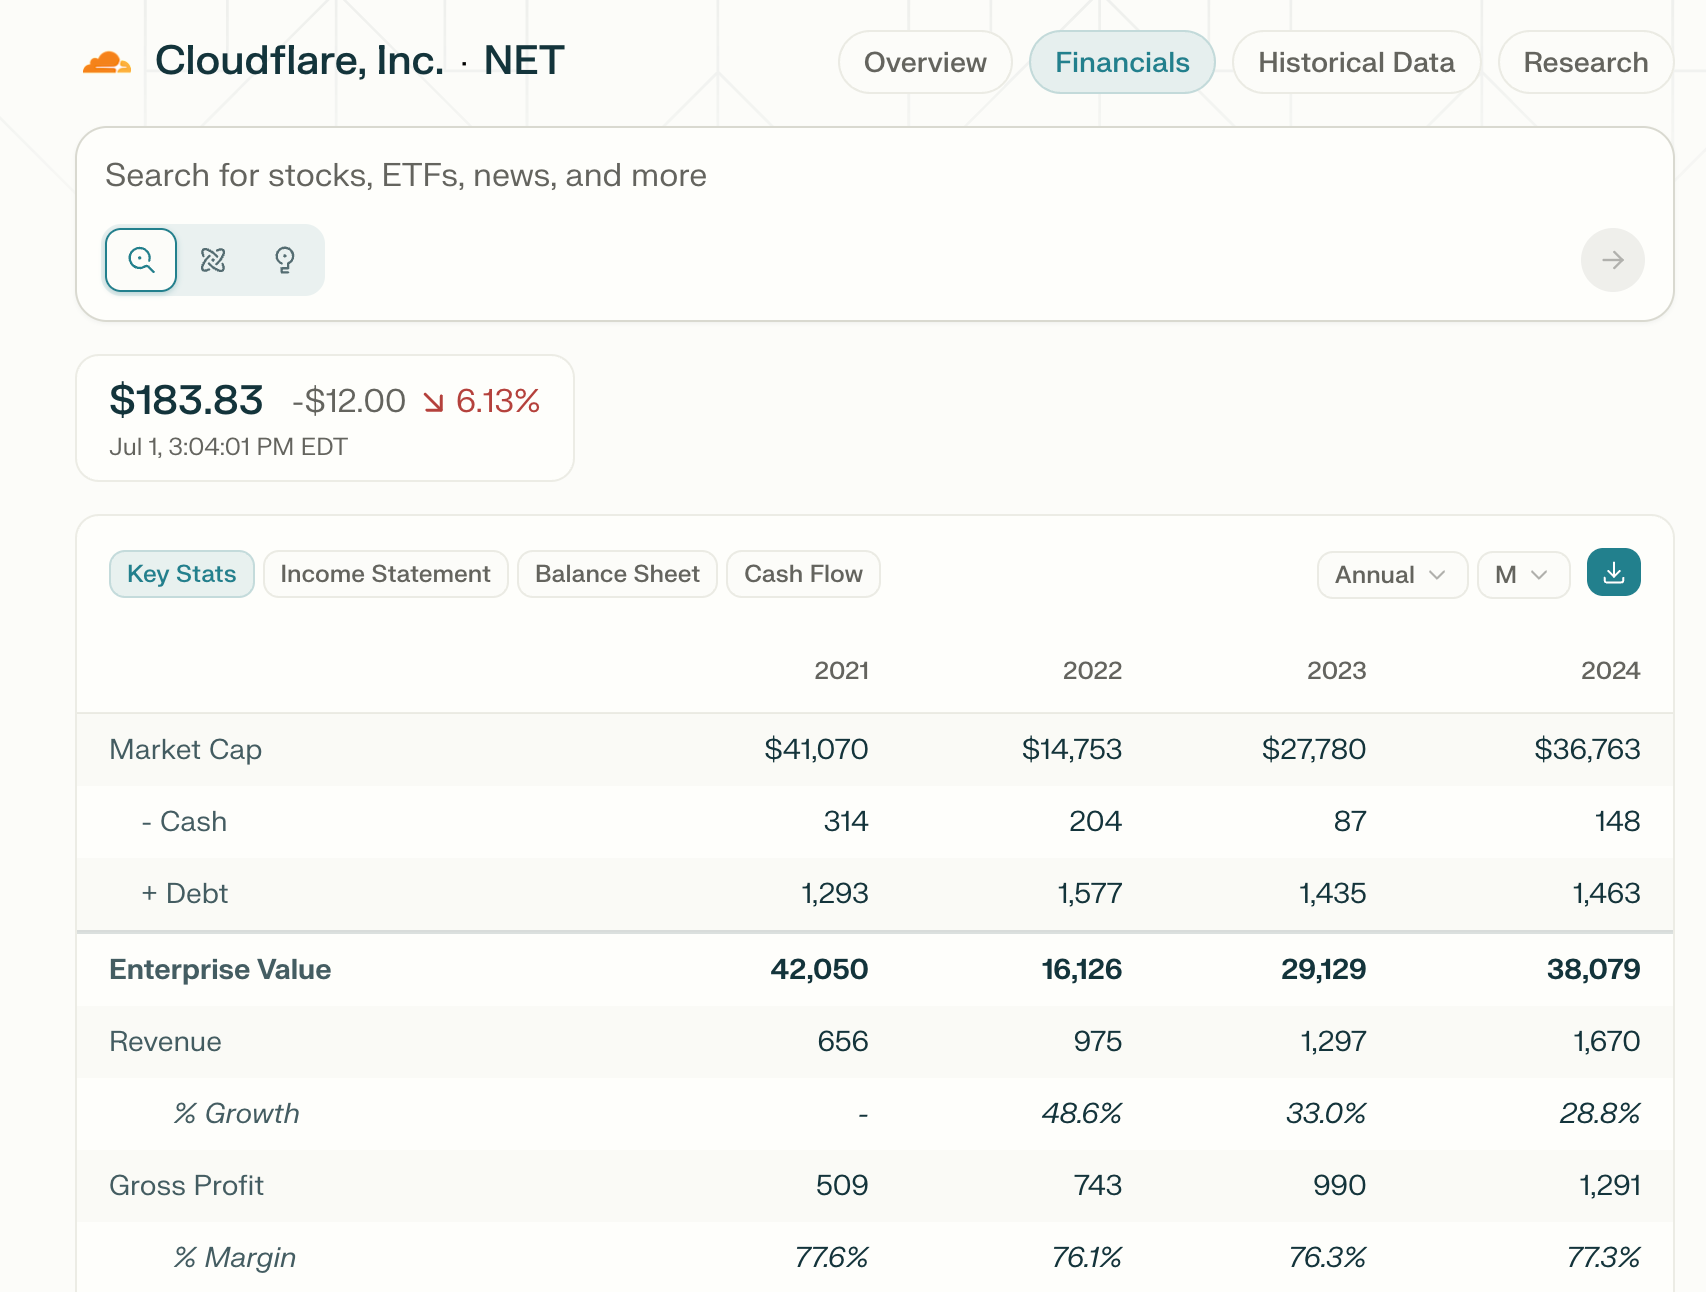The image size is (1706, 1292).
Task: Click the Revenue row label
Action: (x=165, y=1042)
